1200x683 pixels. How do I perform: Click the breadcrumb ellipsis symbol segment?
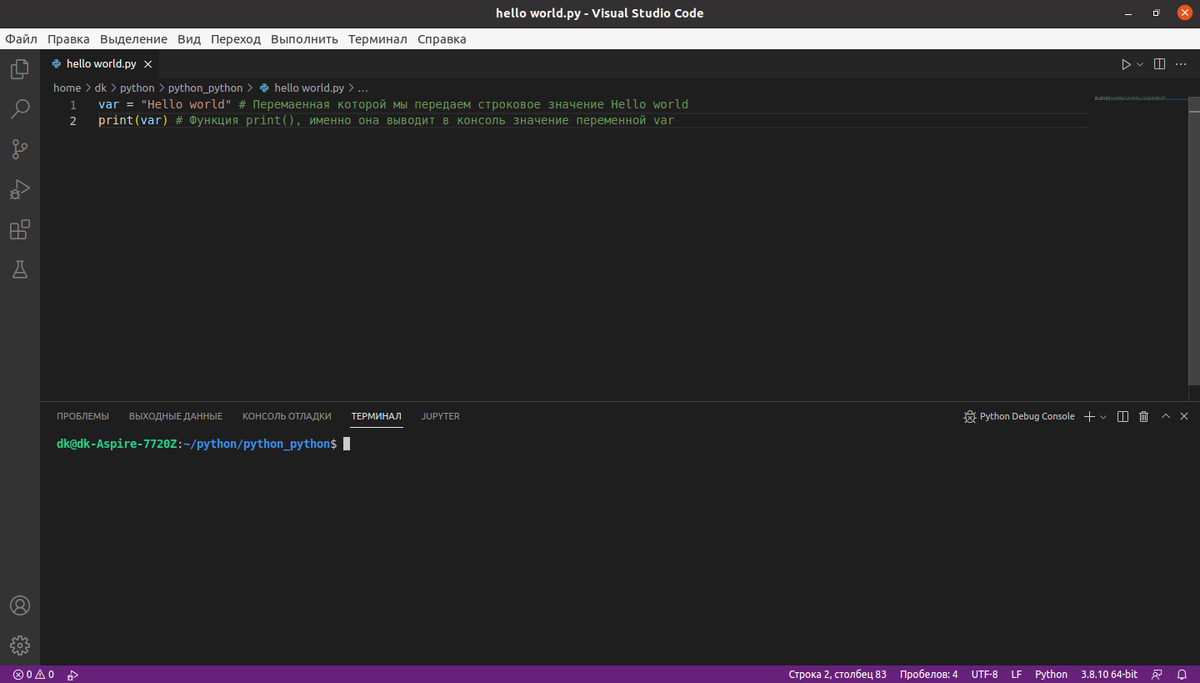363,88
